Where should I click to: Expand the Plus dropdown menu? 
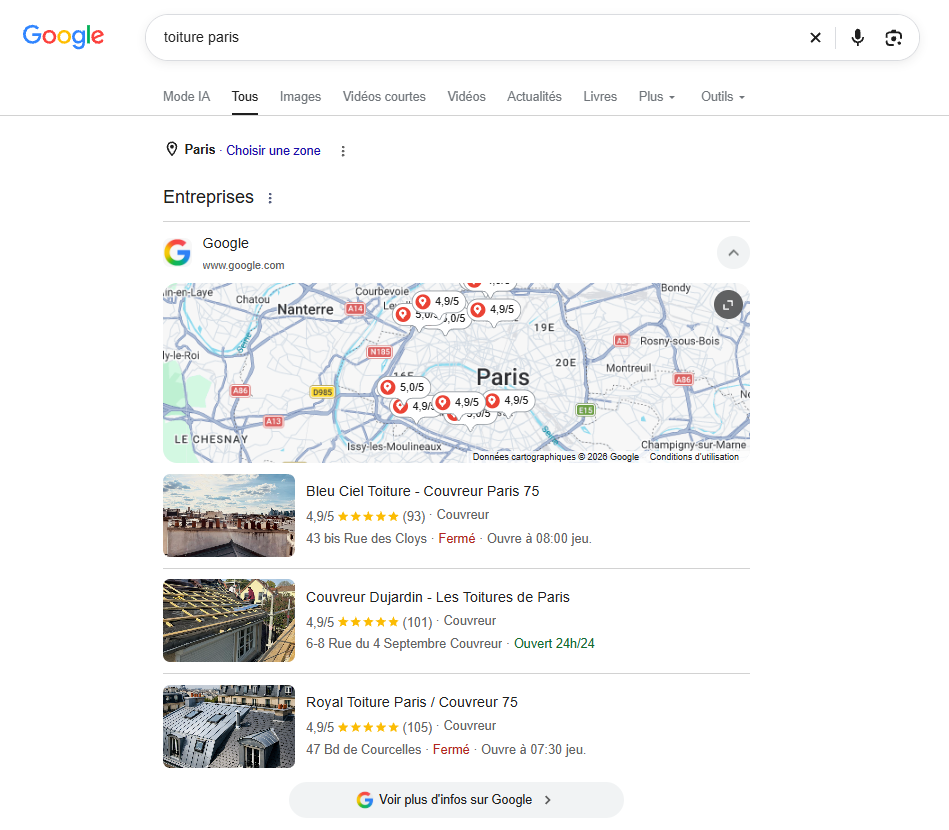pyautogui.click(x=657, y=97)
